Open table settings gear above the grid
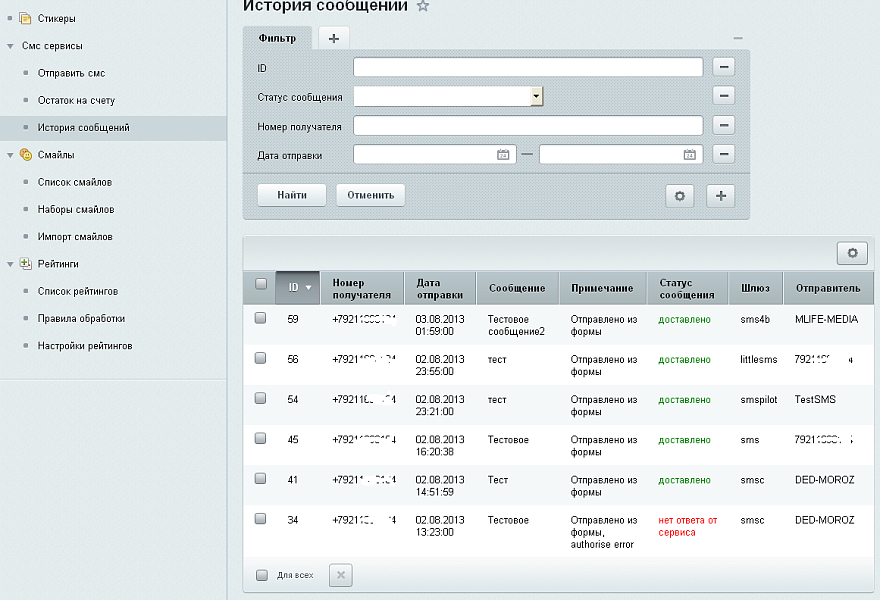Viewport: 880px width, 600px height. (x=852, y=254)
